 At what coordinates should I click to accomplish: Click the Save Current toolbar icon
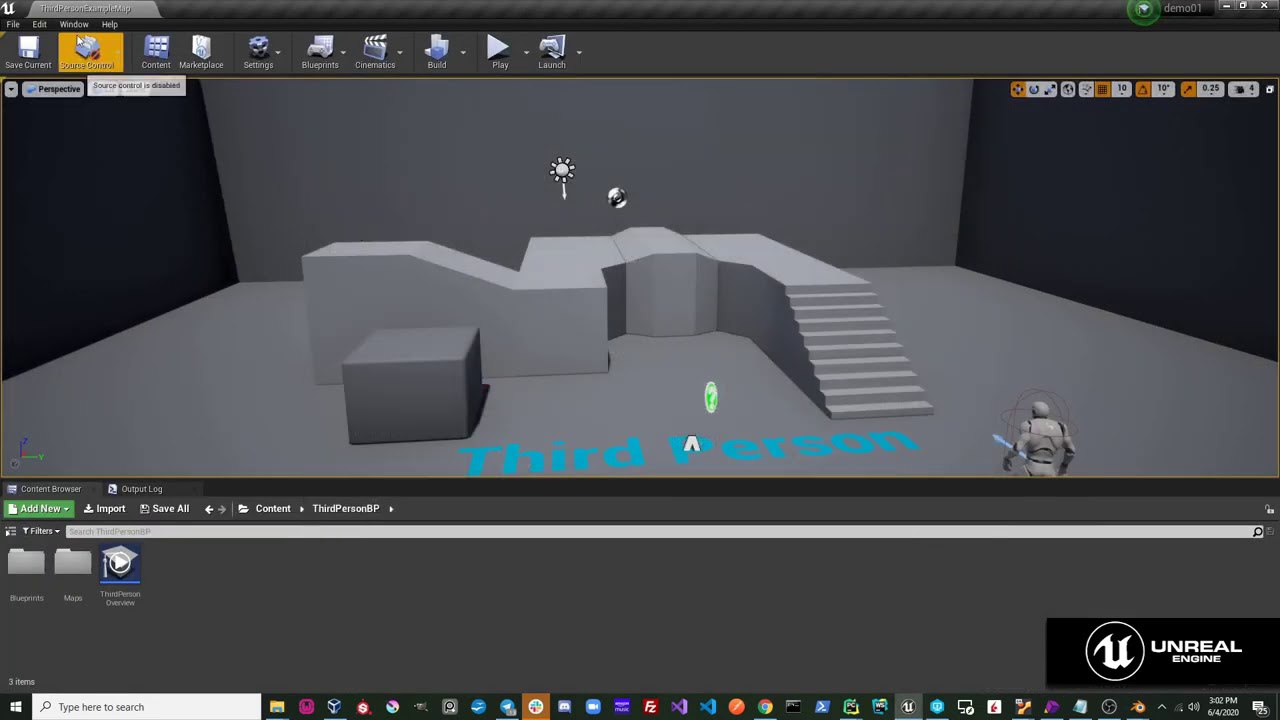28,52
